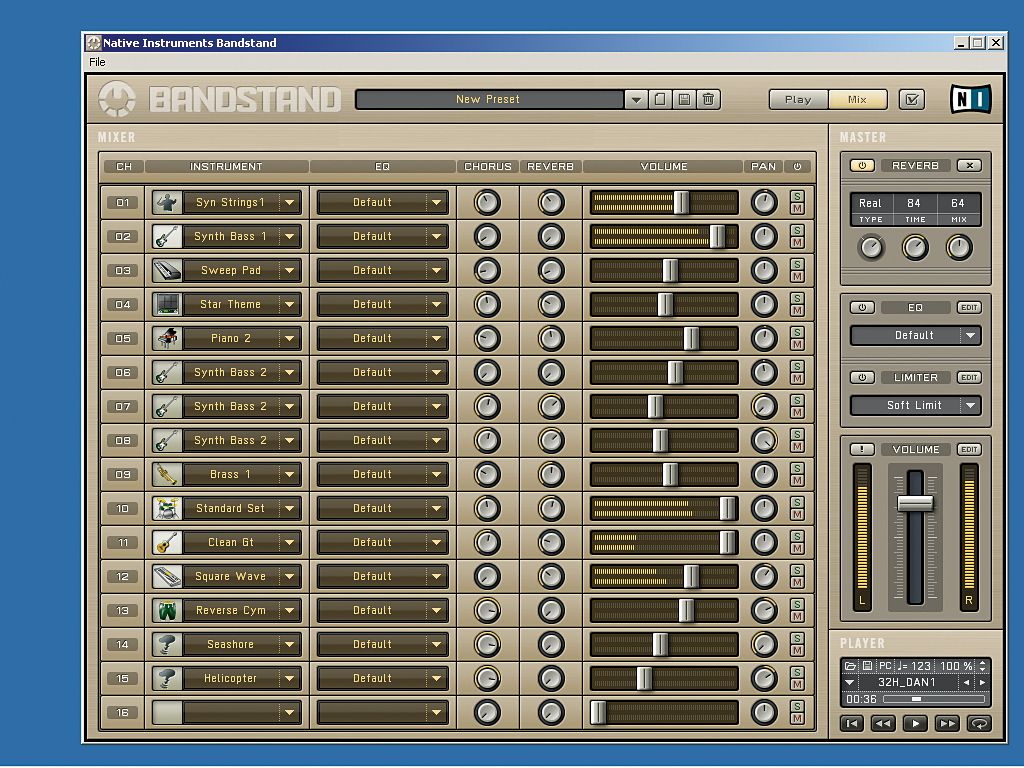The image size is (1024, 768).
Task: Open EQ dropdown on channel 03
Action: (x=436, y=270)
